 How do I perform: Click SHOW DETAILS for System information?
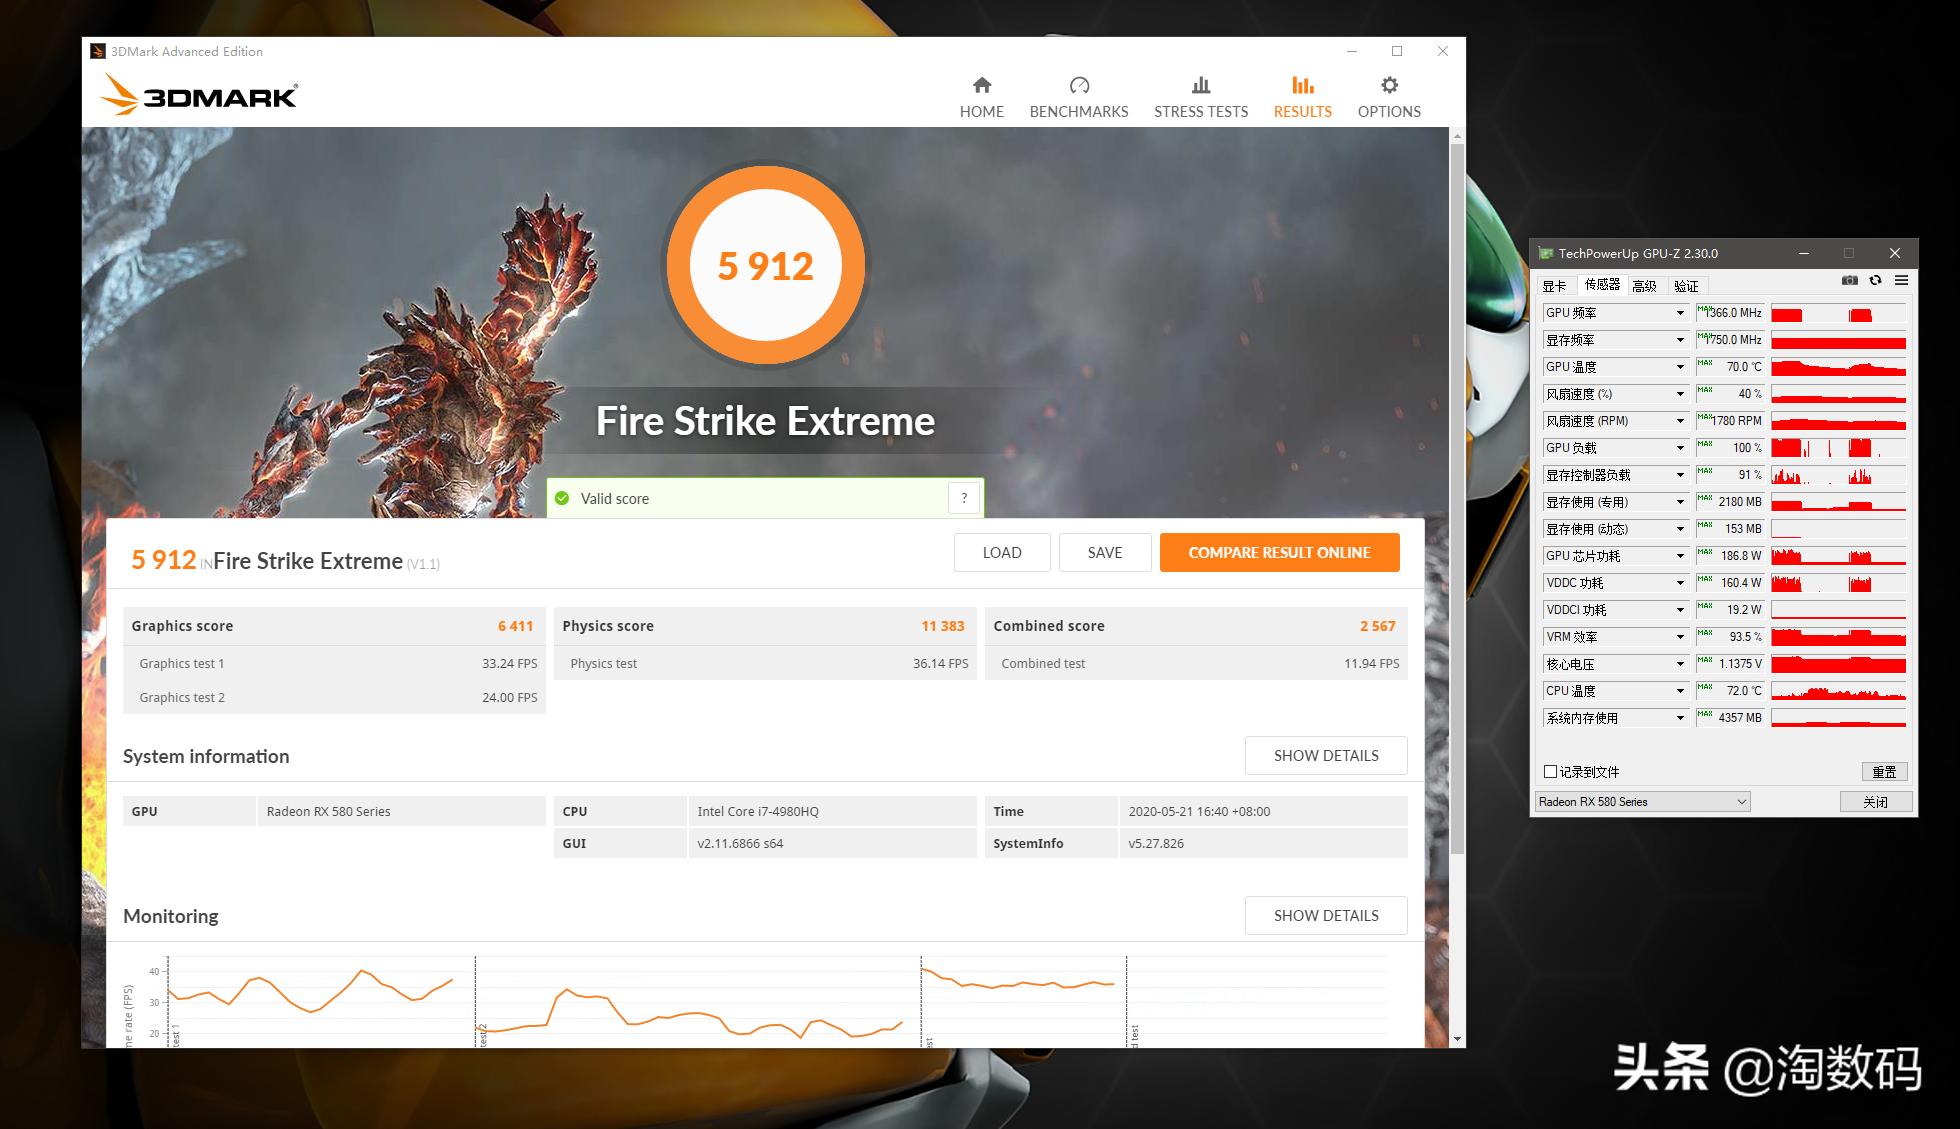[1325, 755]
